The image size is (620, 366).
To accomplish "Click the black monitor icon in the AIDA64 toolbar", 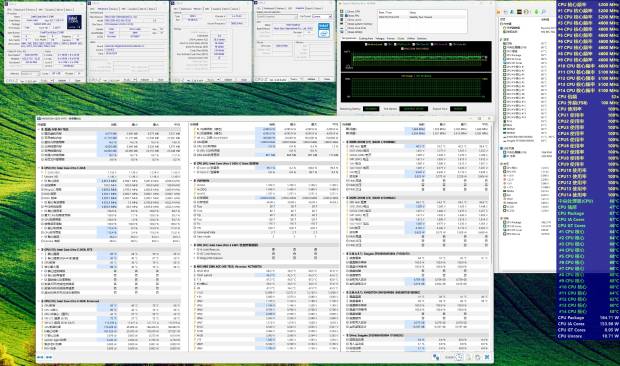I will [x=519, y=12].
